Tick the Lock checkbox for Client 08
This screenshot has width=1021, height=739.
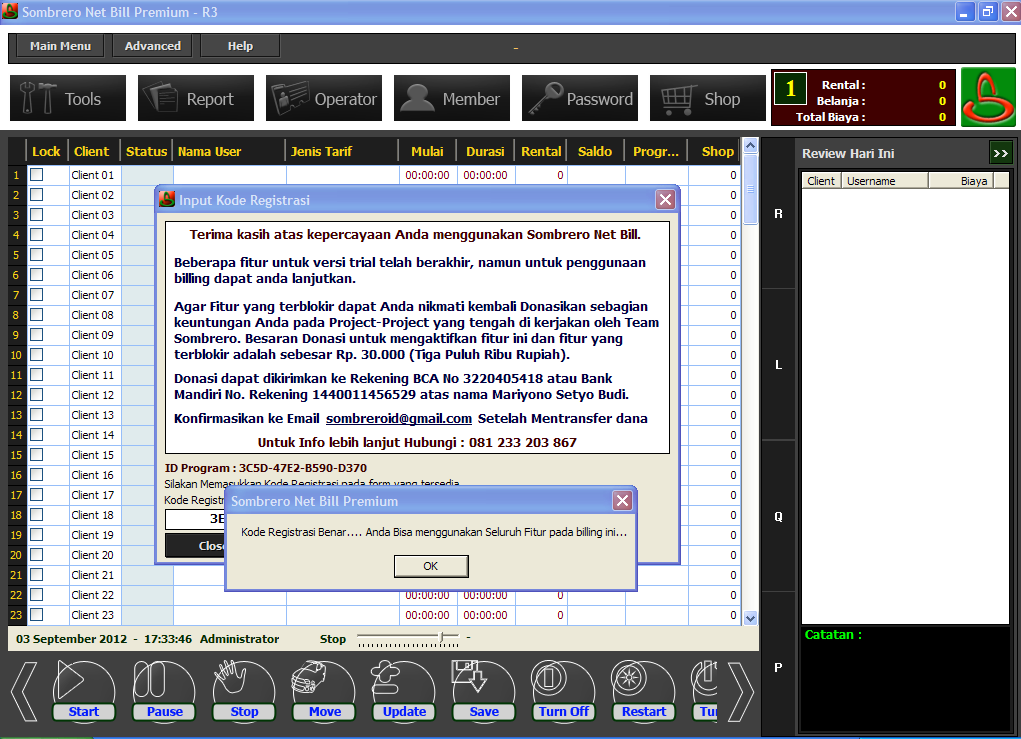tap(37, 314)
